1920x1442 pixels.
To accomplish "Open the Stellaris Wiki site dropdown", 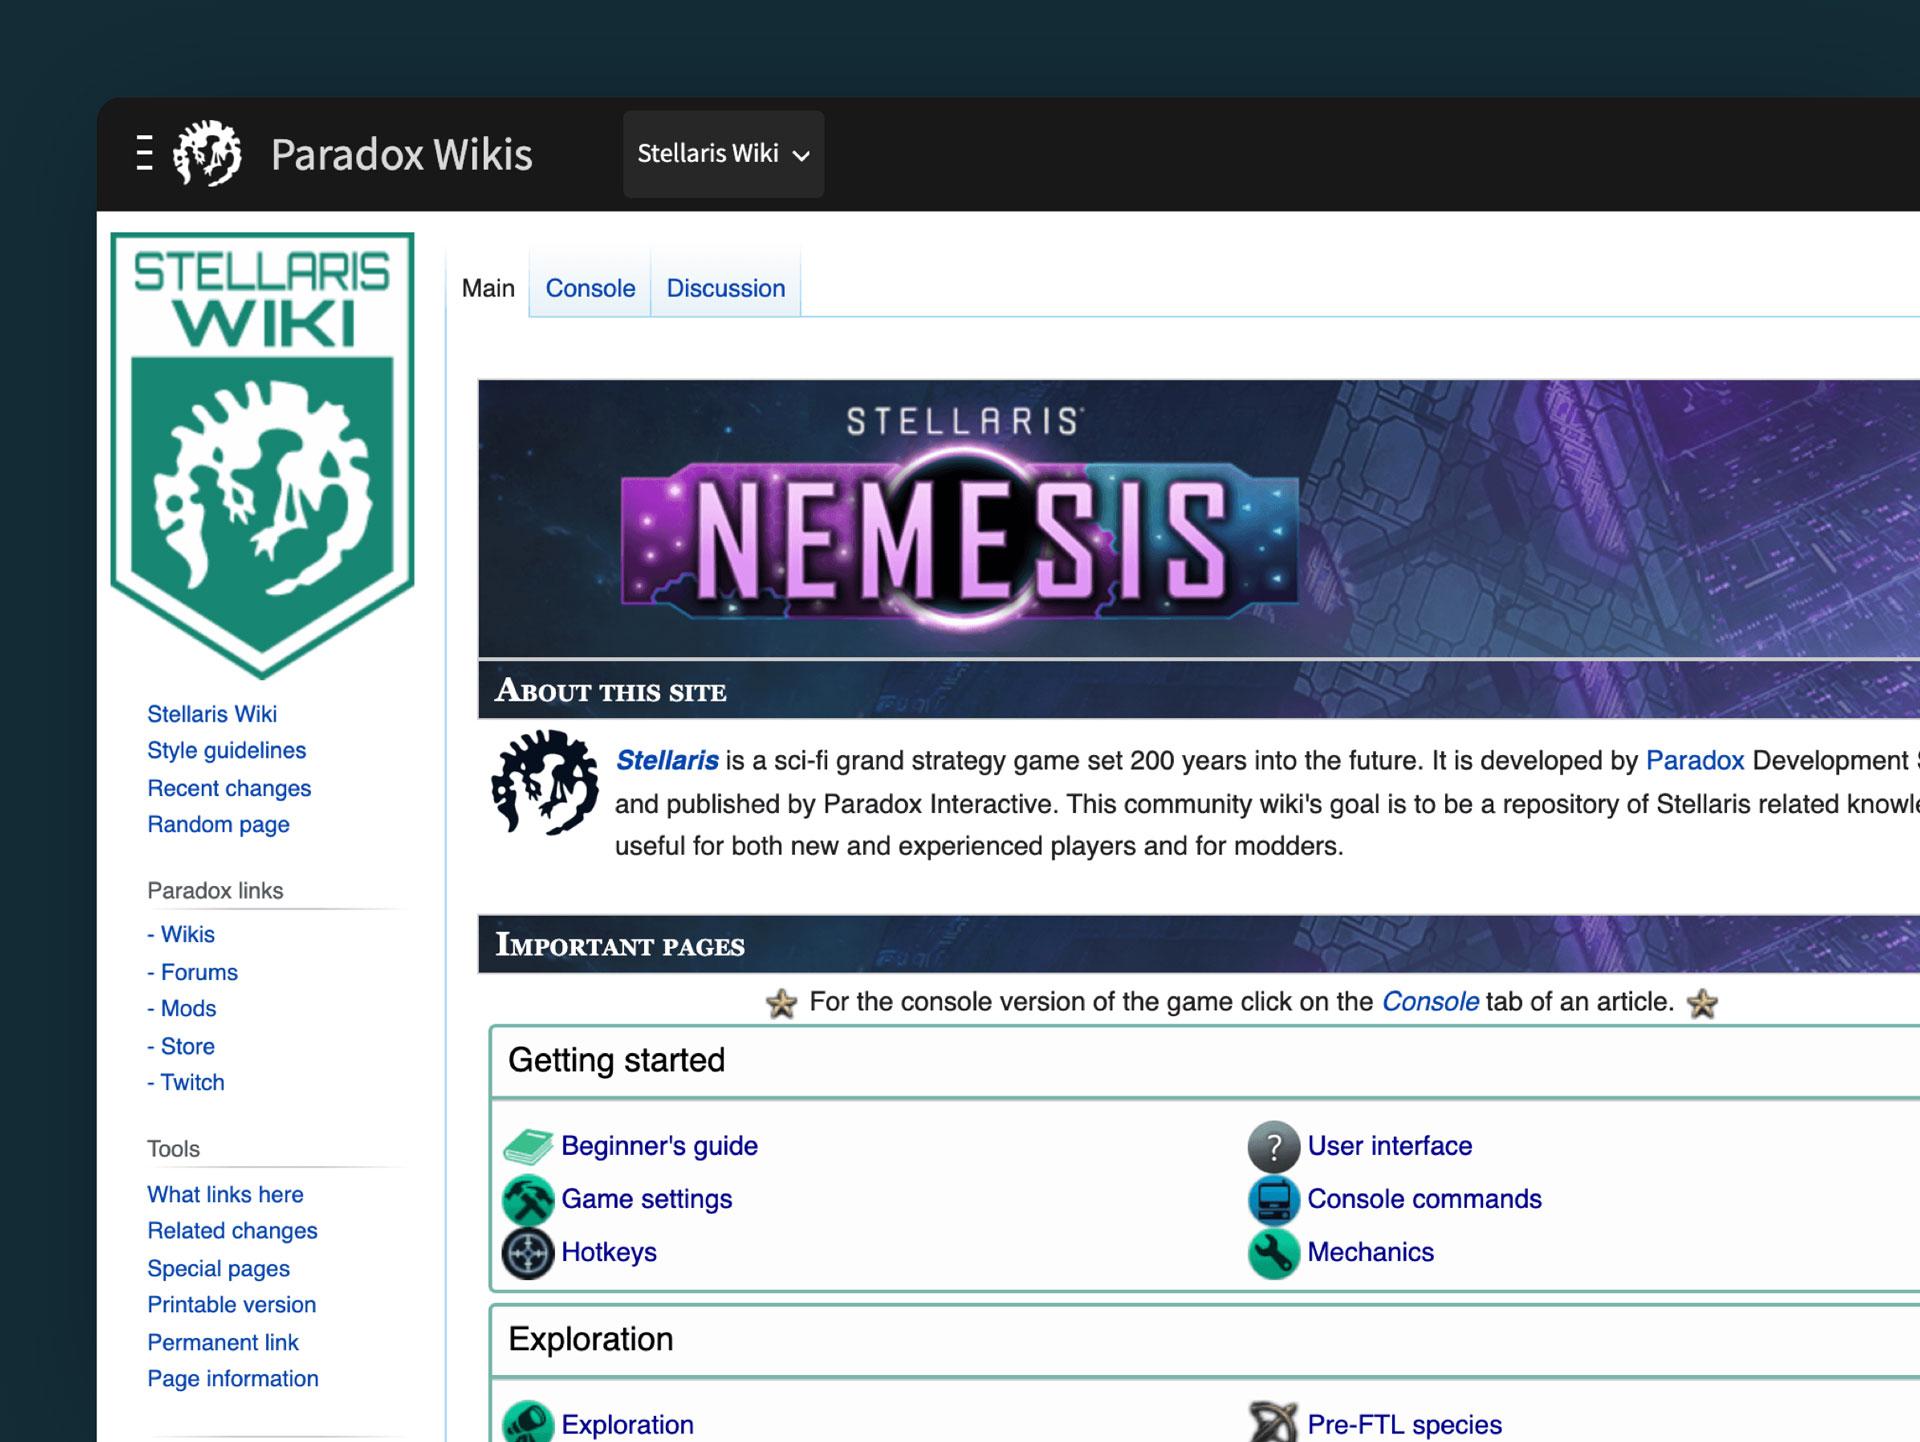I will pos(722,154).
